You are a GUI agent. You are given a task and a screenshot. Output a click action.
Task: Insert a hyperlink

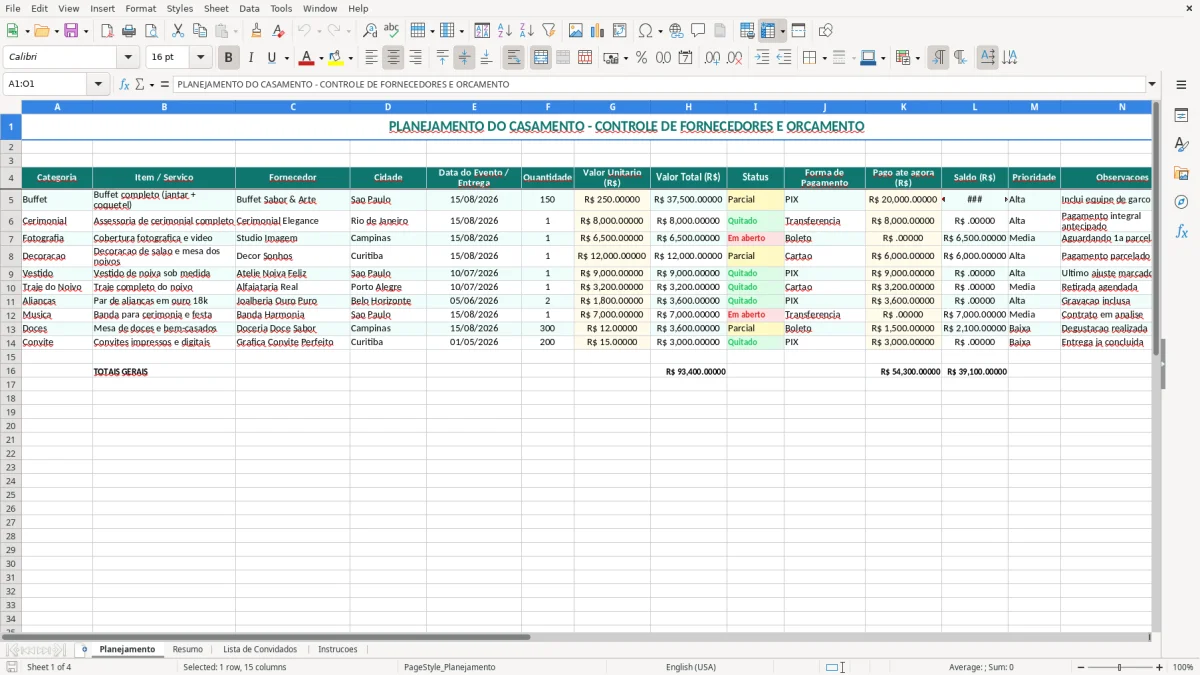(676, 31)
